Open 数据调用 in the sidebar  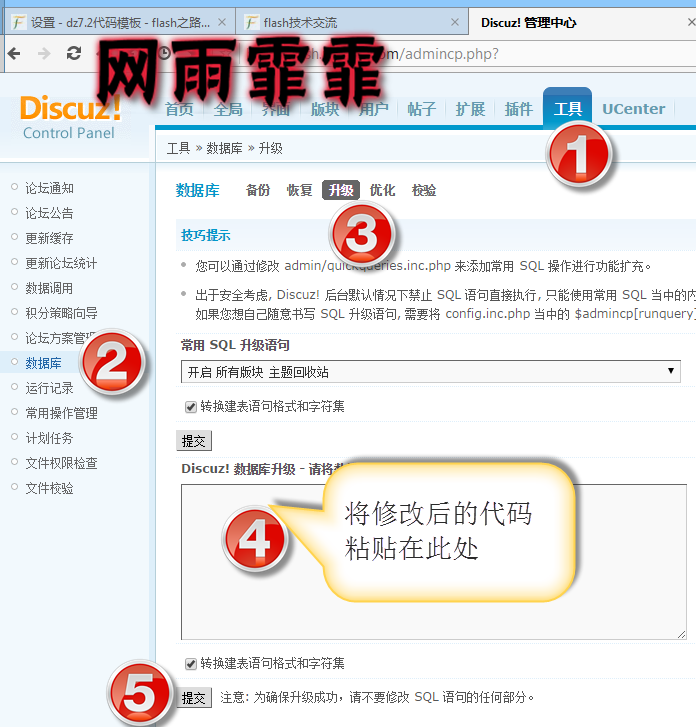49,288
